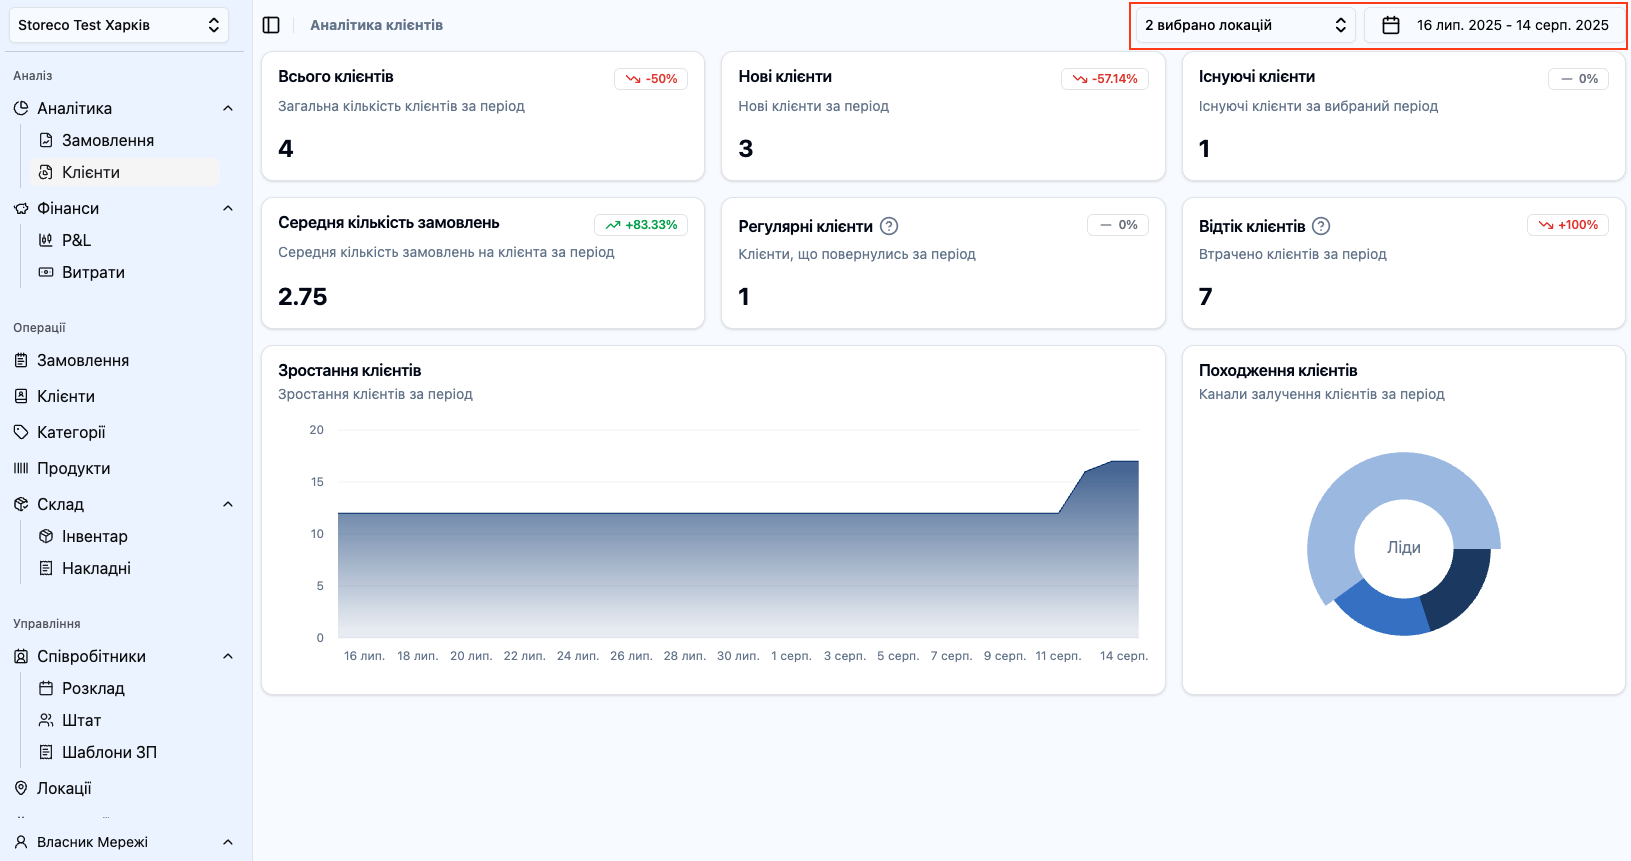This screenshot has width=1631, height=861.
Task: Go to Витрати expenses page
Action: pyautogui.click(x=93, y=272)
